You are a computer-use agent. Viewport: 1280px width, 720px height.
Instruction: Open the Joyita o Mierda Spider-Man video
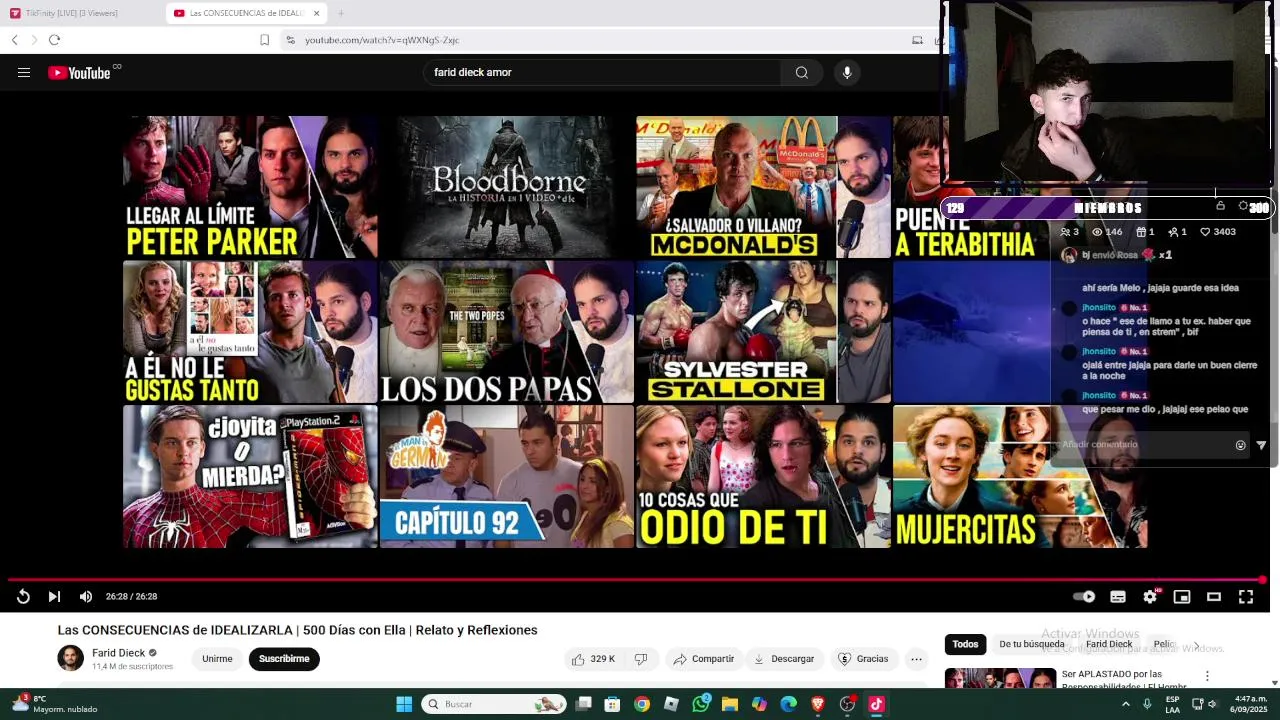coord(250,477)
